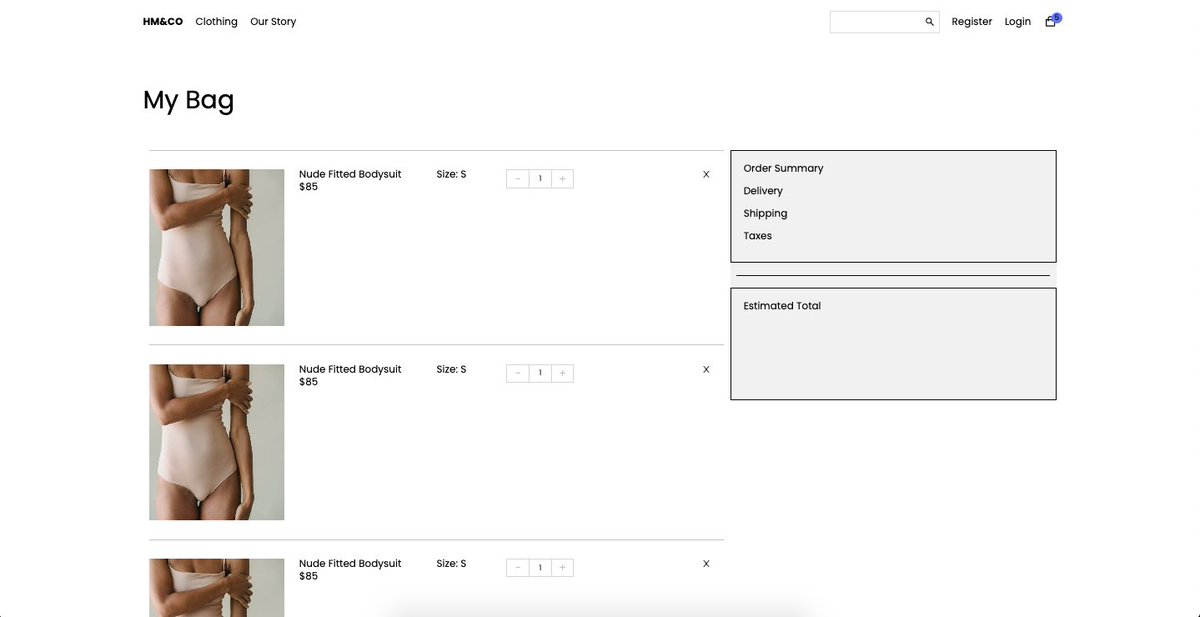1200x617 pixels.
Task: Open the Clothing menu
Action: [217, 21]
